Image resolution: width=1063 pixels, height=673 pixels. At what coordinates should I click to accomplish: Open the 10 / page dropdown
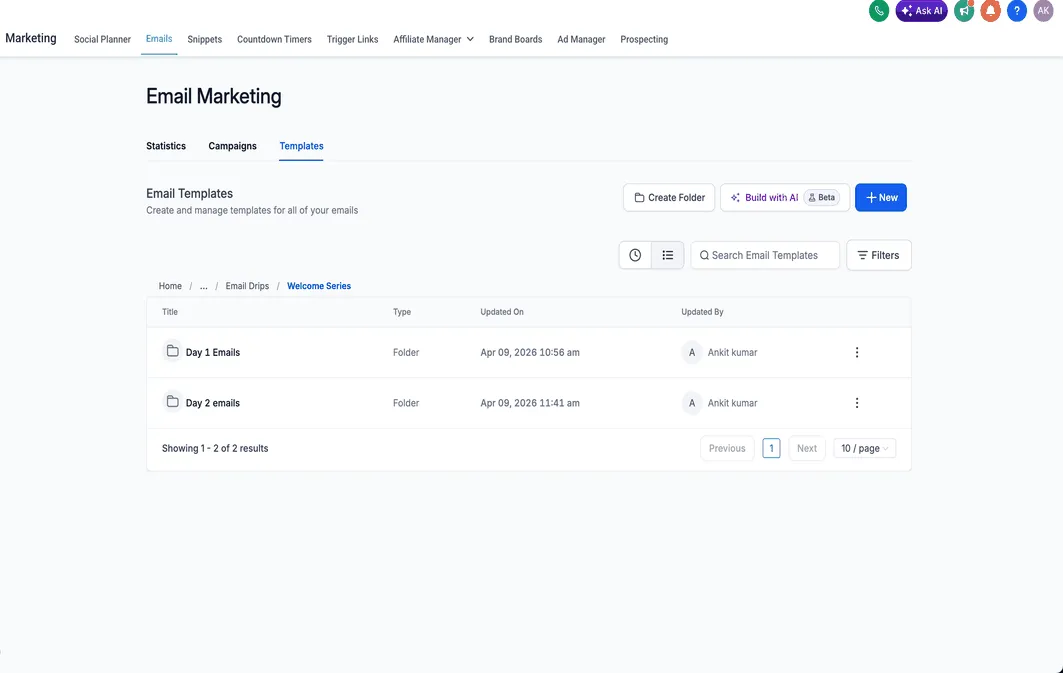865,448
